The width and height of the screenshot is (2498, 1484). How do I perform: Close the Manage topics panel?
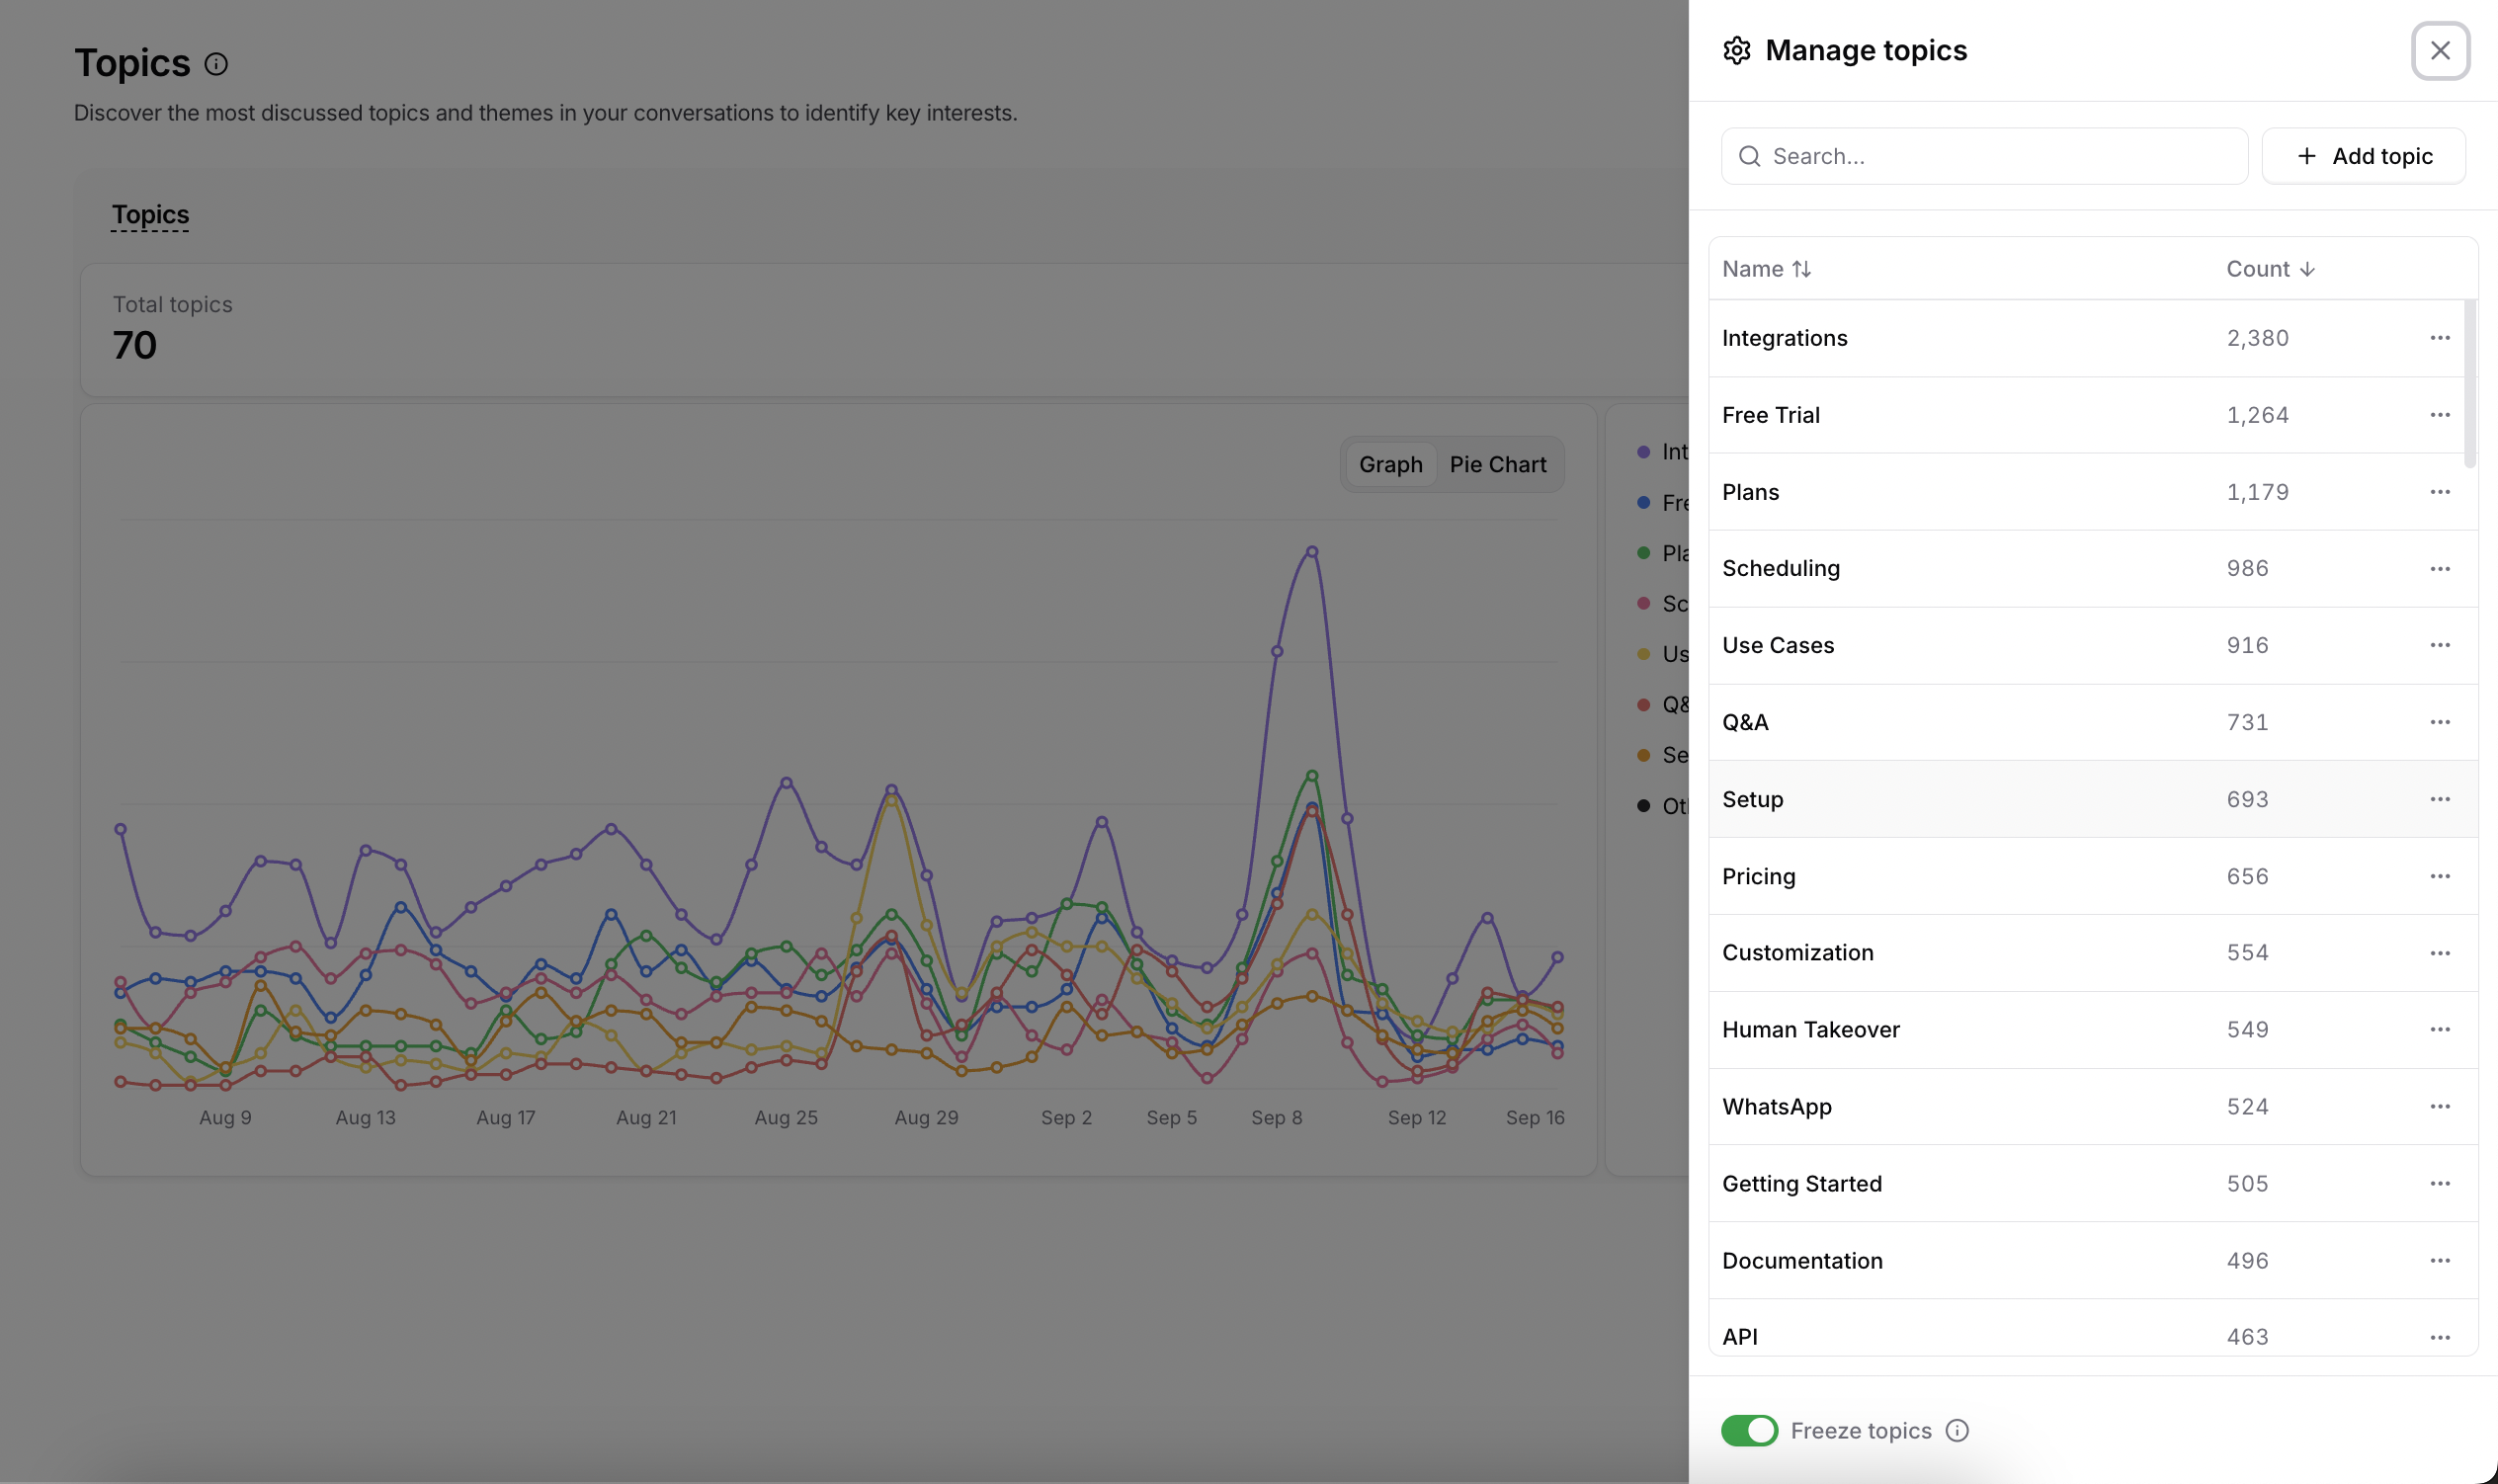[x=2439, y=50]
